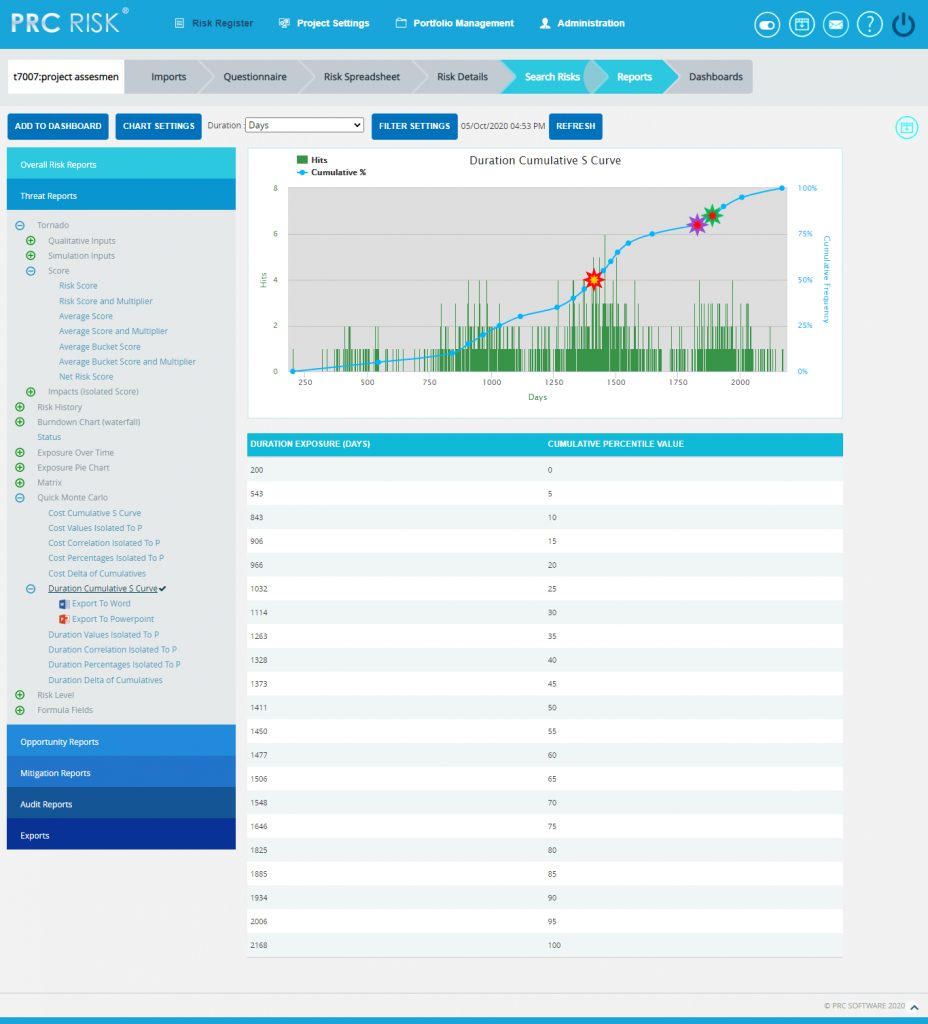Open the Overall Risk Reports section

click(x=121, y=164)
